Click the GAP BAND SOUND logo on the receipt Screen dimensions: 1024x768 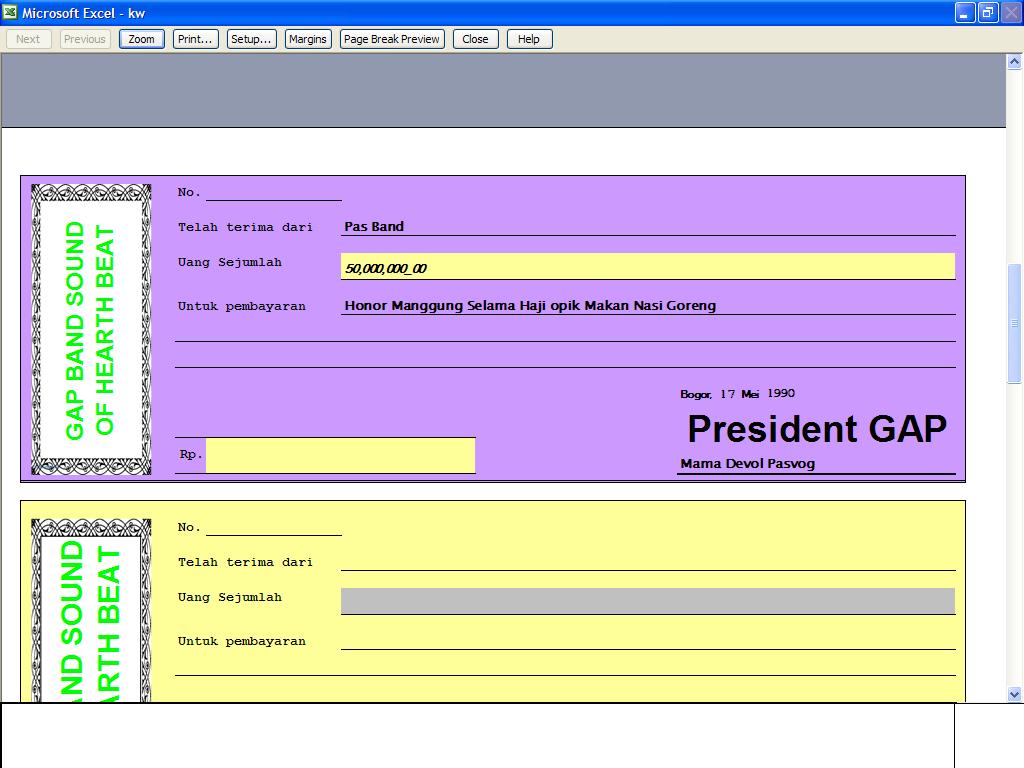90,327
